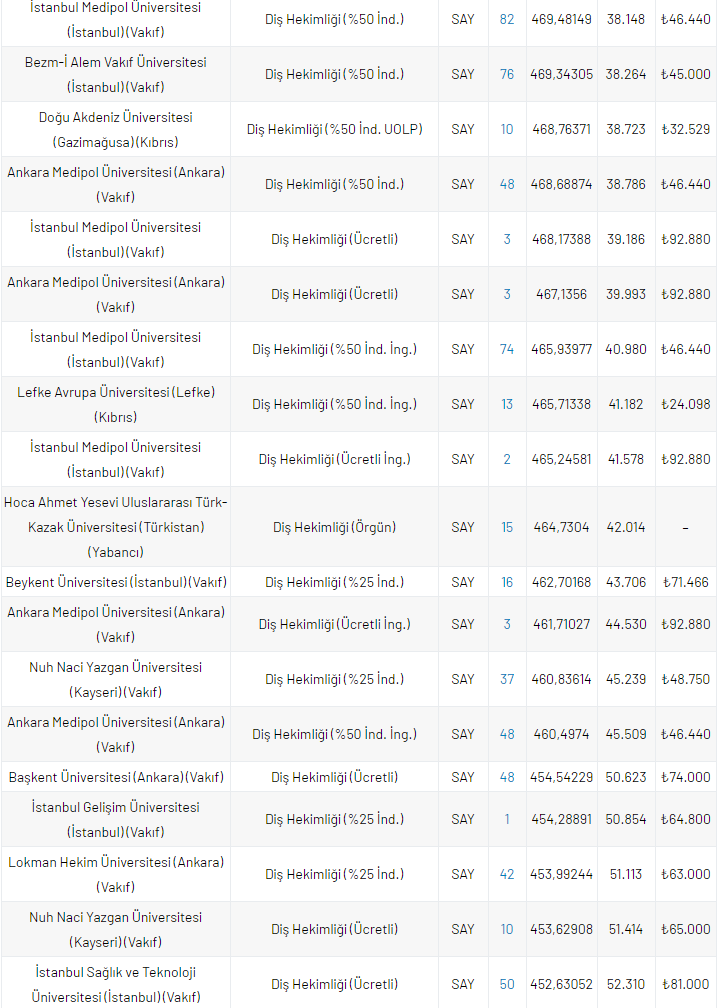719x1008 pixels.
Task: Open İstanbul Sağlık ve Teknoloji quota 50
Action: [x=507, y=984]
